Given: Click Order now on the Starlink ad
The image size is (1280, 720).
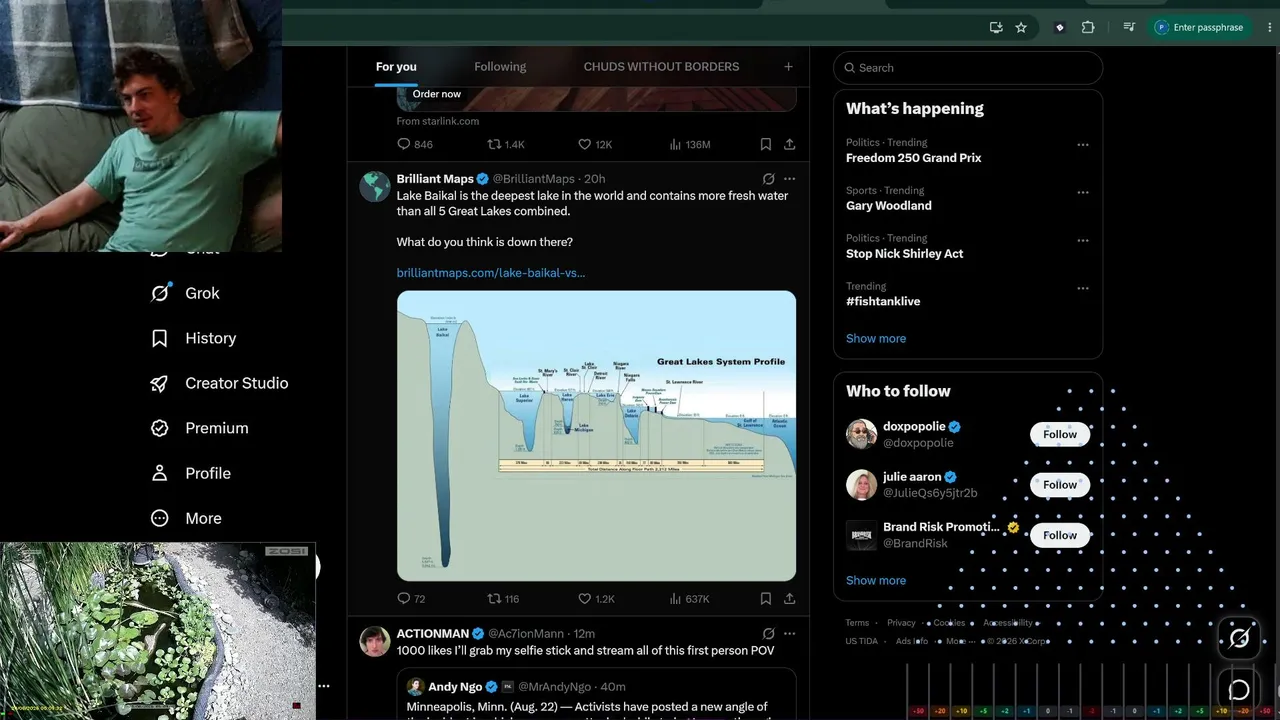Looking at the screenshot, I should [437, 94].
